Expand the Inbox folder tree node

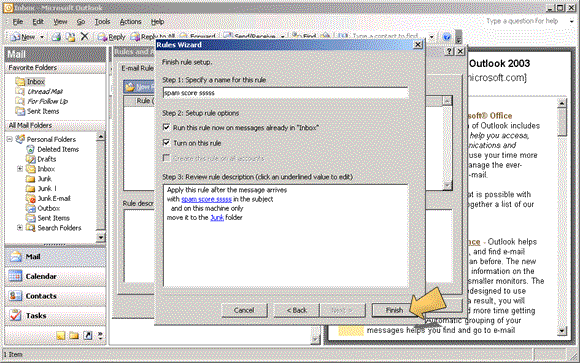point(20,169)
